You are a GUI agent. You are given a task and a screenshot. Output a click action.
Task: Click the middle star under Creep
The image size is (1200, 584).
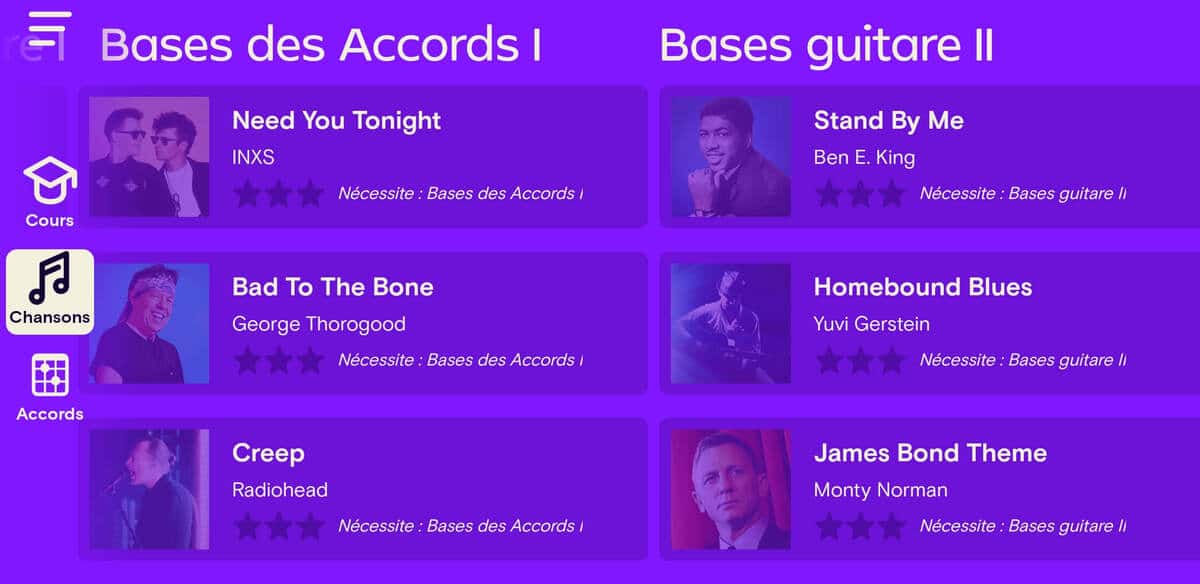click(x=281, y=525)
